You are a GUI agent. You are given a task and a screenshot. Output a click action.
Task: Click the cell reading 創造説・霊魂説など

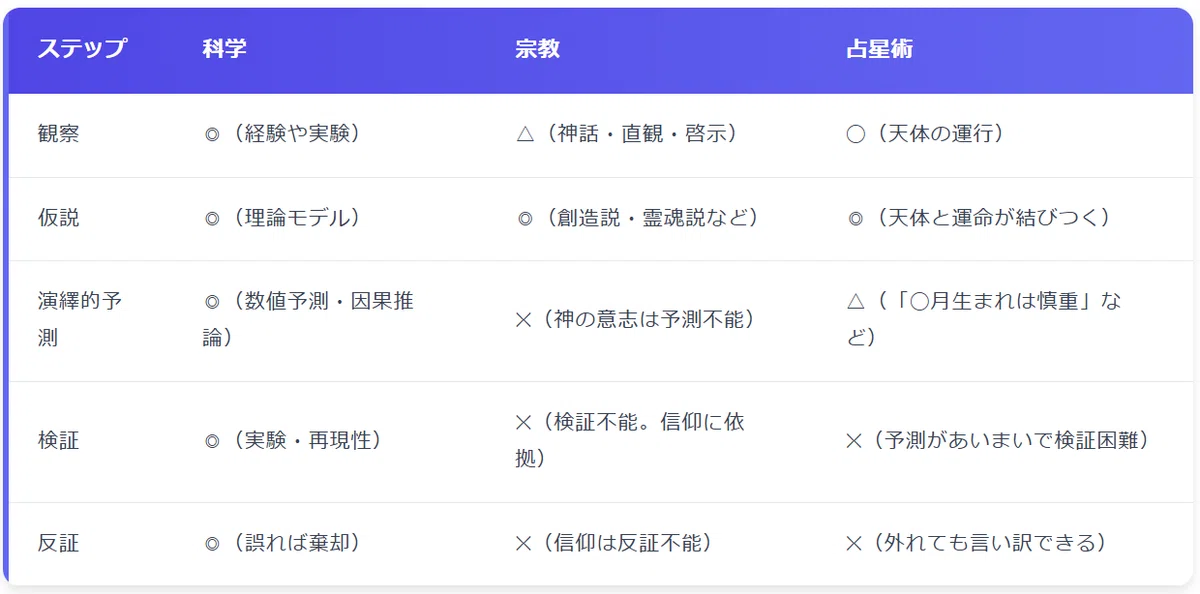pyautogui.click(x=638, y=218)
